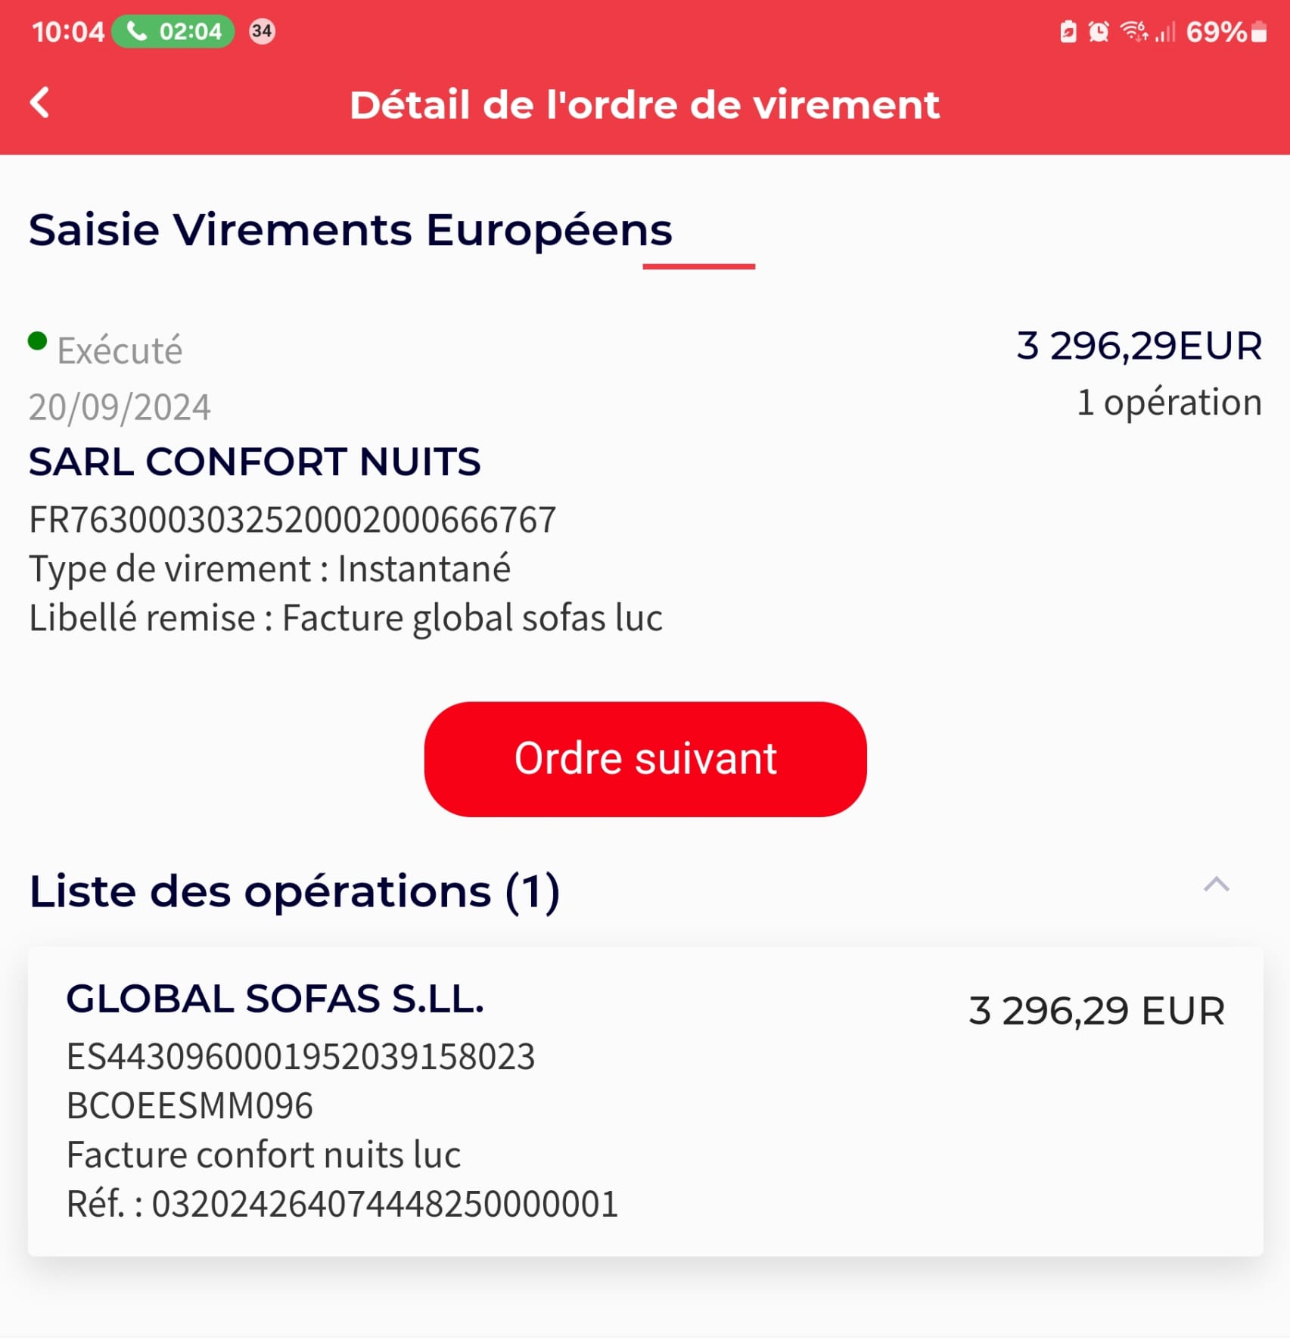Screen dimensions: 1290x1344
Task: Tap the ongoing call timer pill
Action: click(x=173, y=32)
